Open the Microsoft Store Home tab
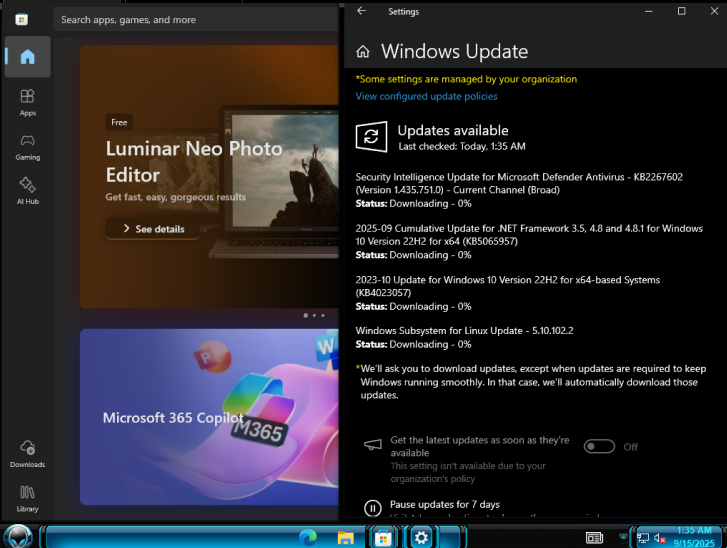 (27, 57)
